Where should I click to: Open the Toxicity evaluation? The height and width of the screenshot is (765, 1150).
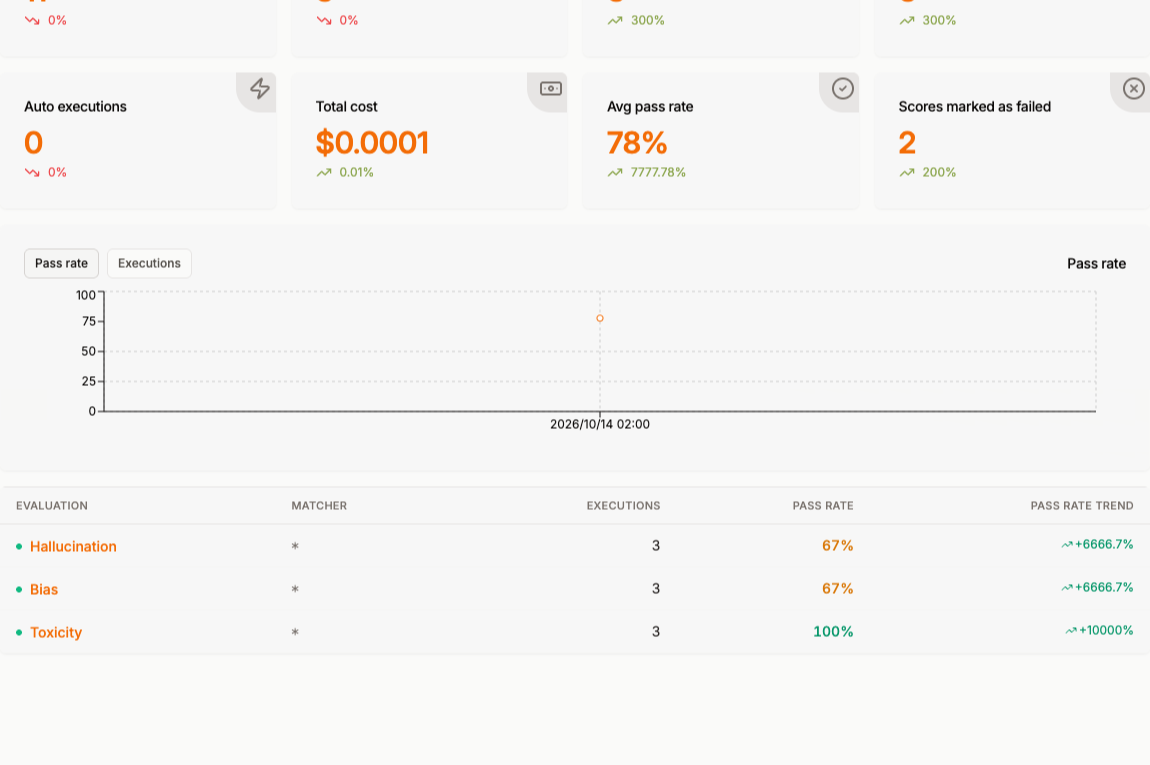tap(56, 632)
